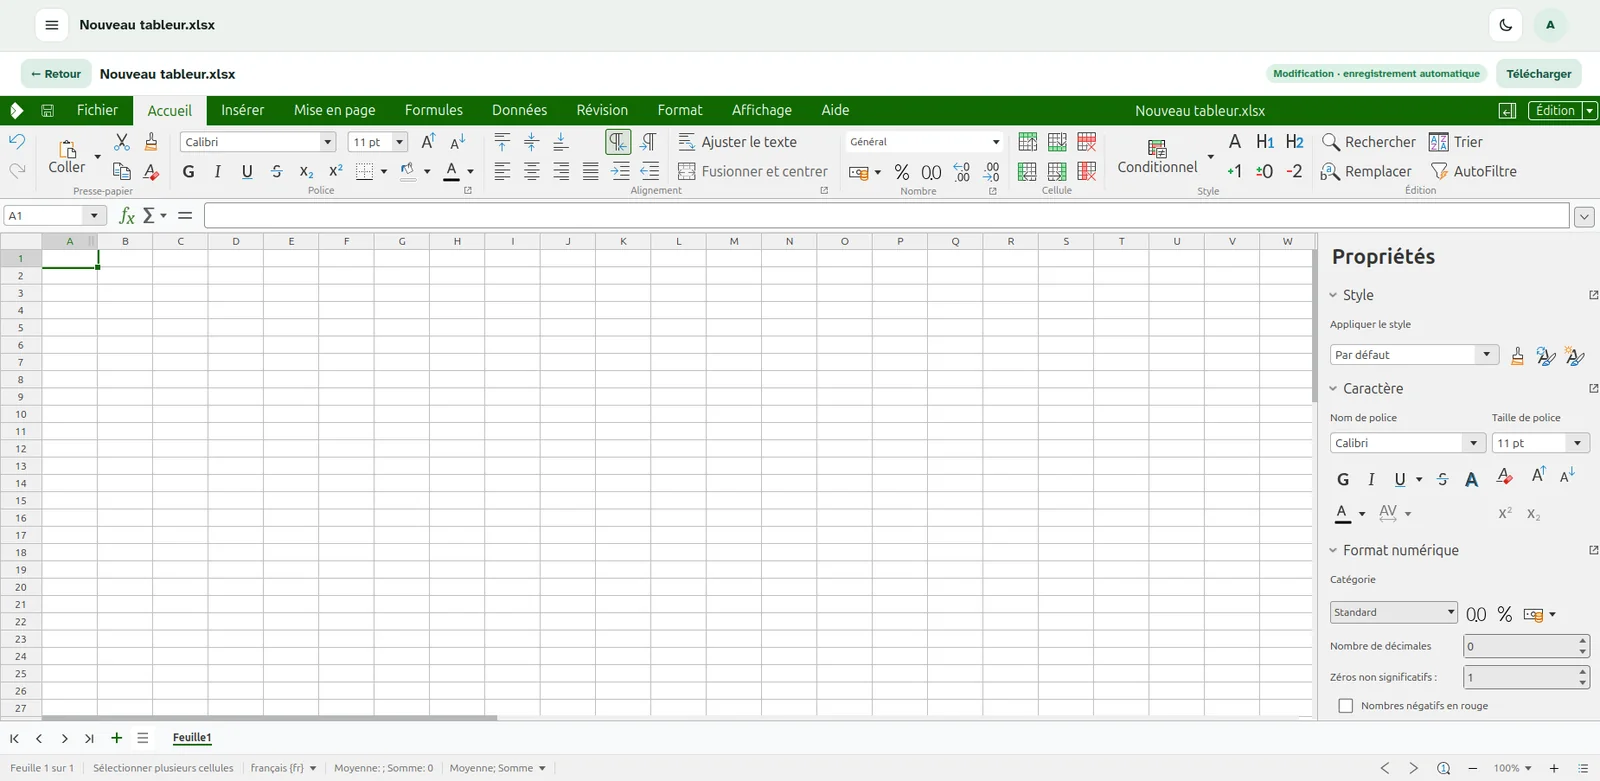Click Fusionner et centrer

753,171
